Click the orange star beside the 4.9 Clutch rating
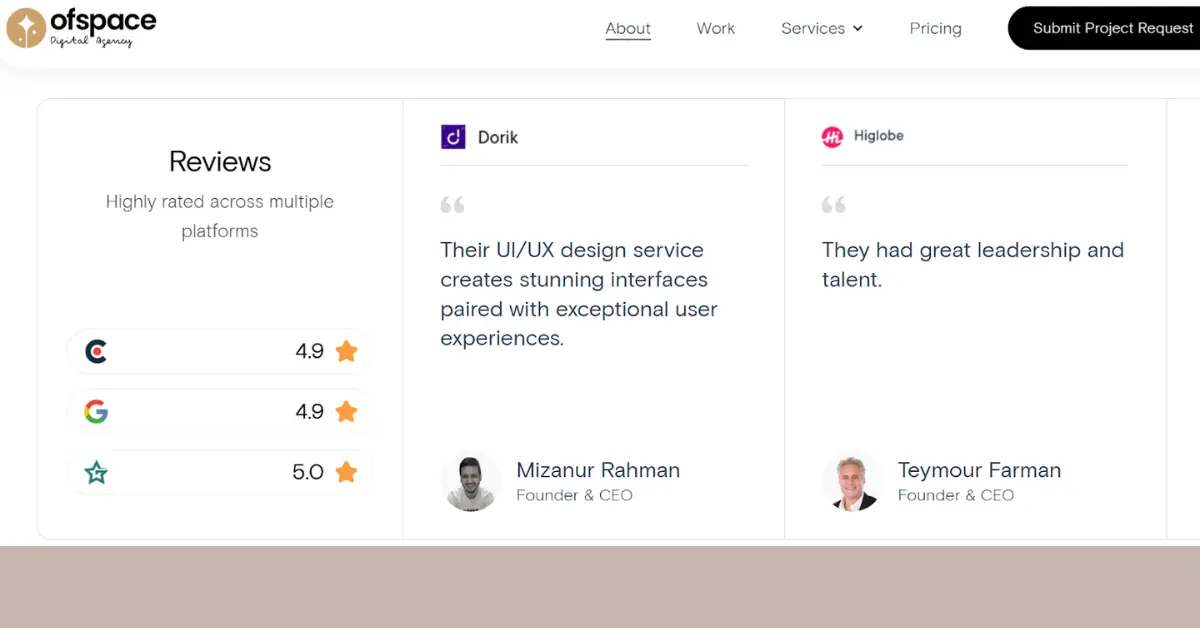The image size is (1200, 628). coord(346,351)
